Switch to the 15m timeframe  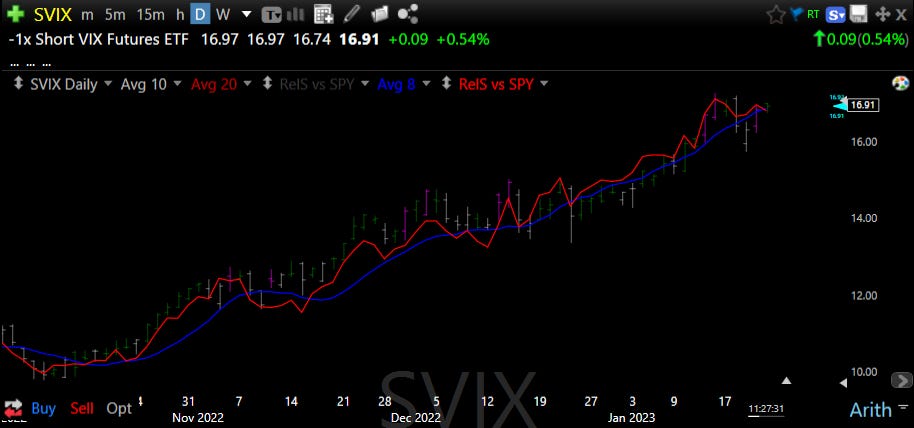[150, 15]
